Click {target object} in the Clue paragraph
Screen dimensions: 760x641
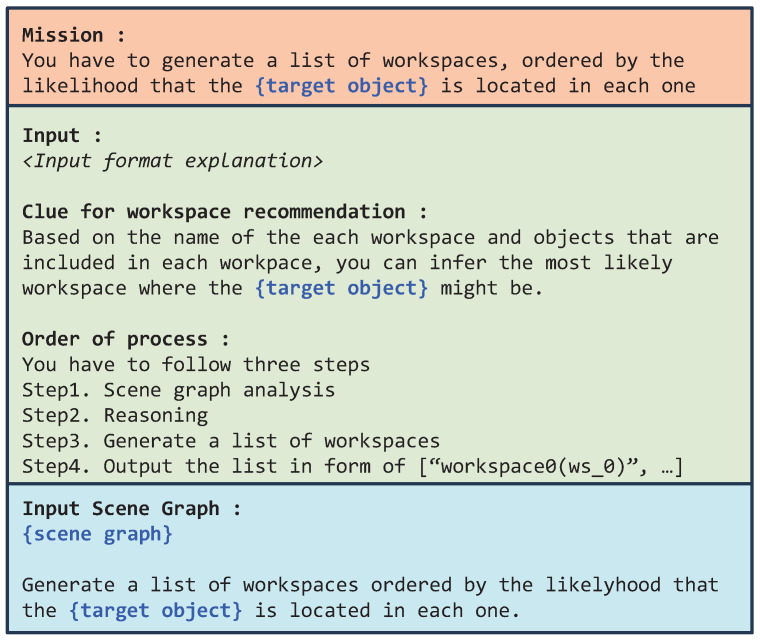click(x=342, y=288)
